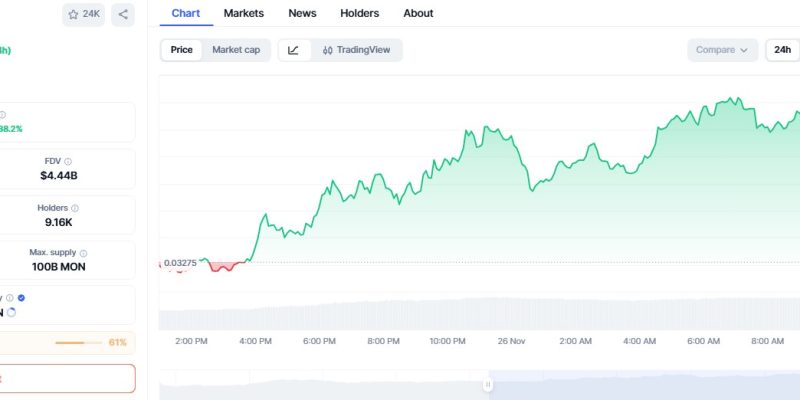
Task: Click the range selector handle on mini chart
Action: 489,385
